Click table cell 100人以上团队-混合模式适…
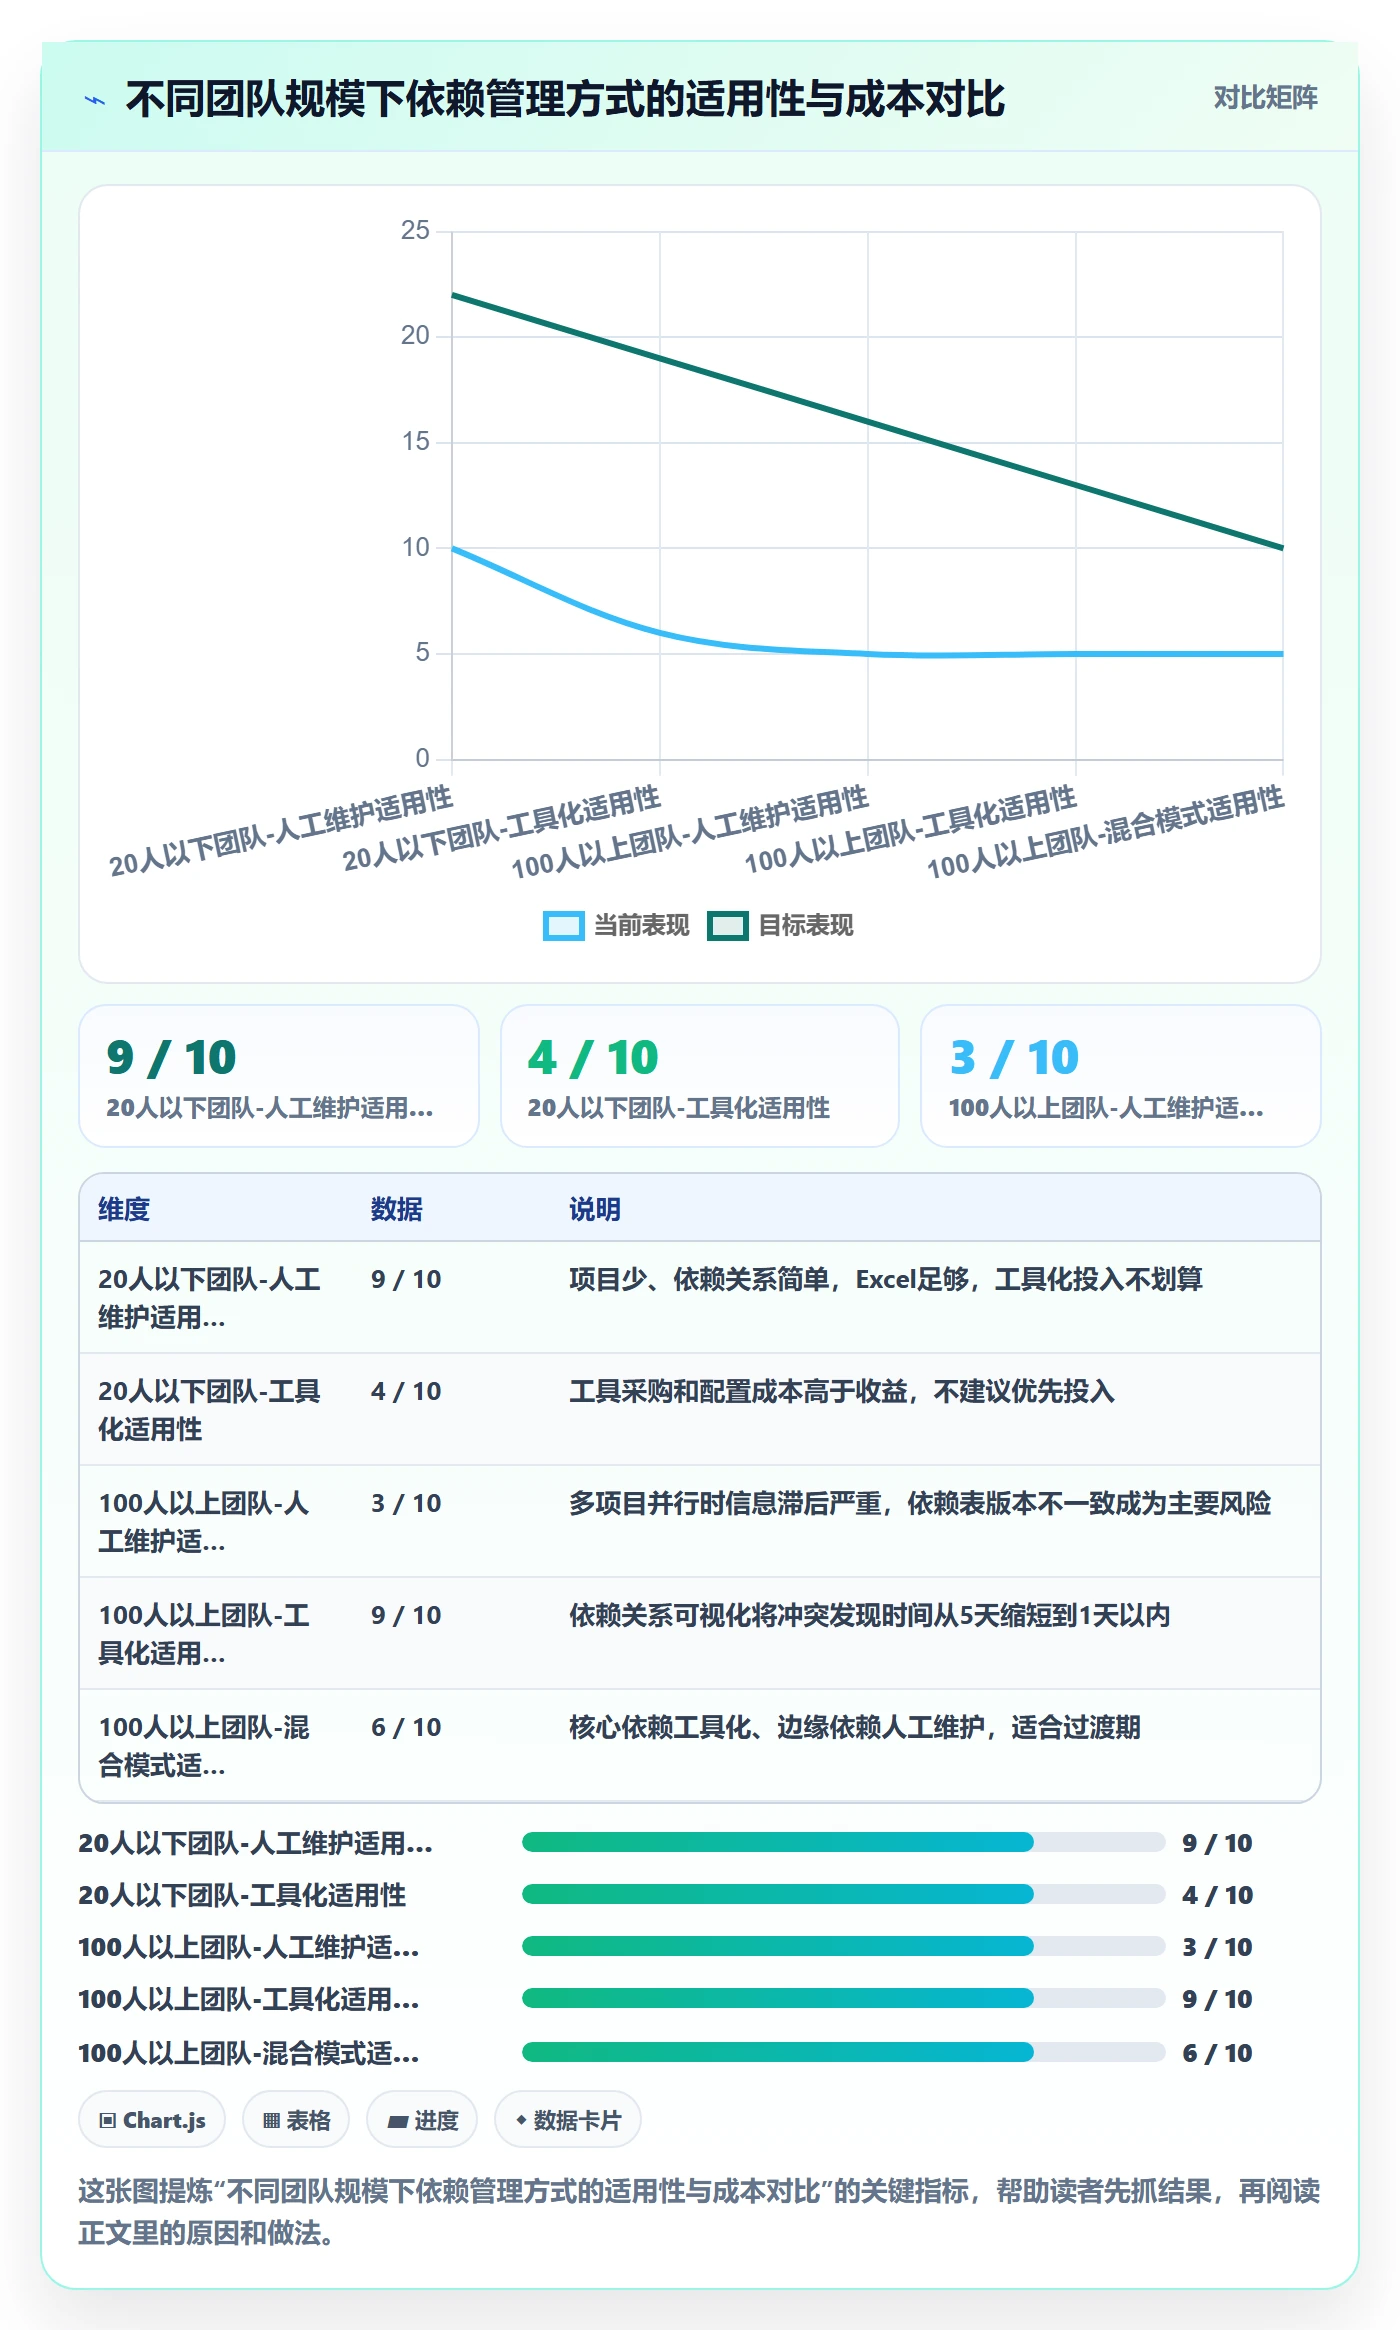 pos(204,1746)
